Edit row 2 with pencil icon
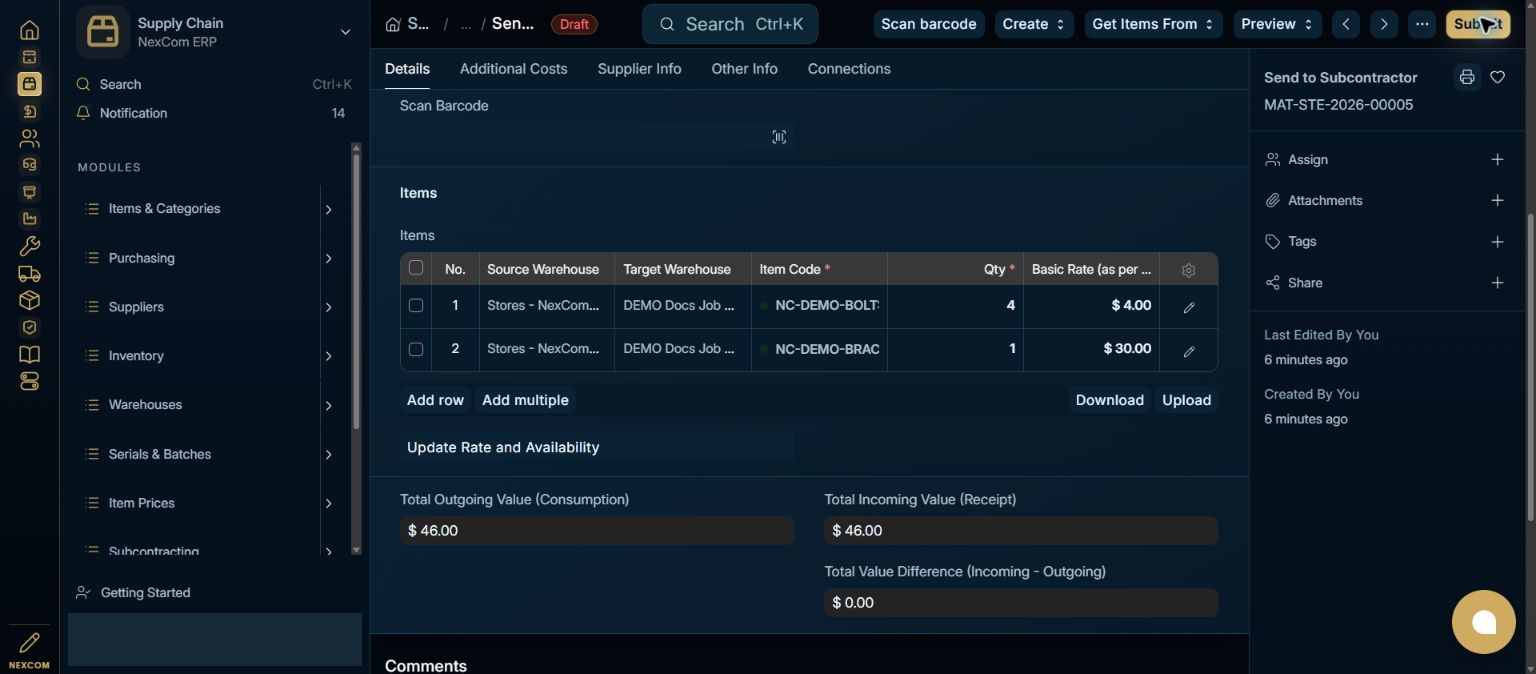This screenshot has height=674, width=1536. [1189, 351]
